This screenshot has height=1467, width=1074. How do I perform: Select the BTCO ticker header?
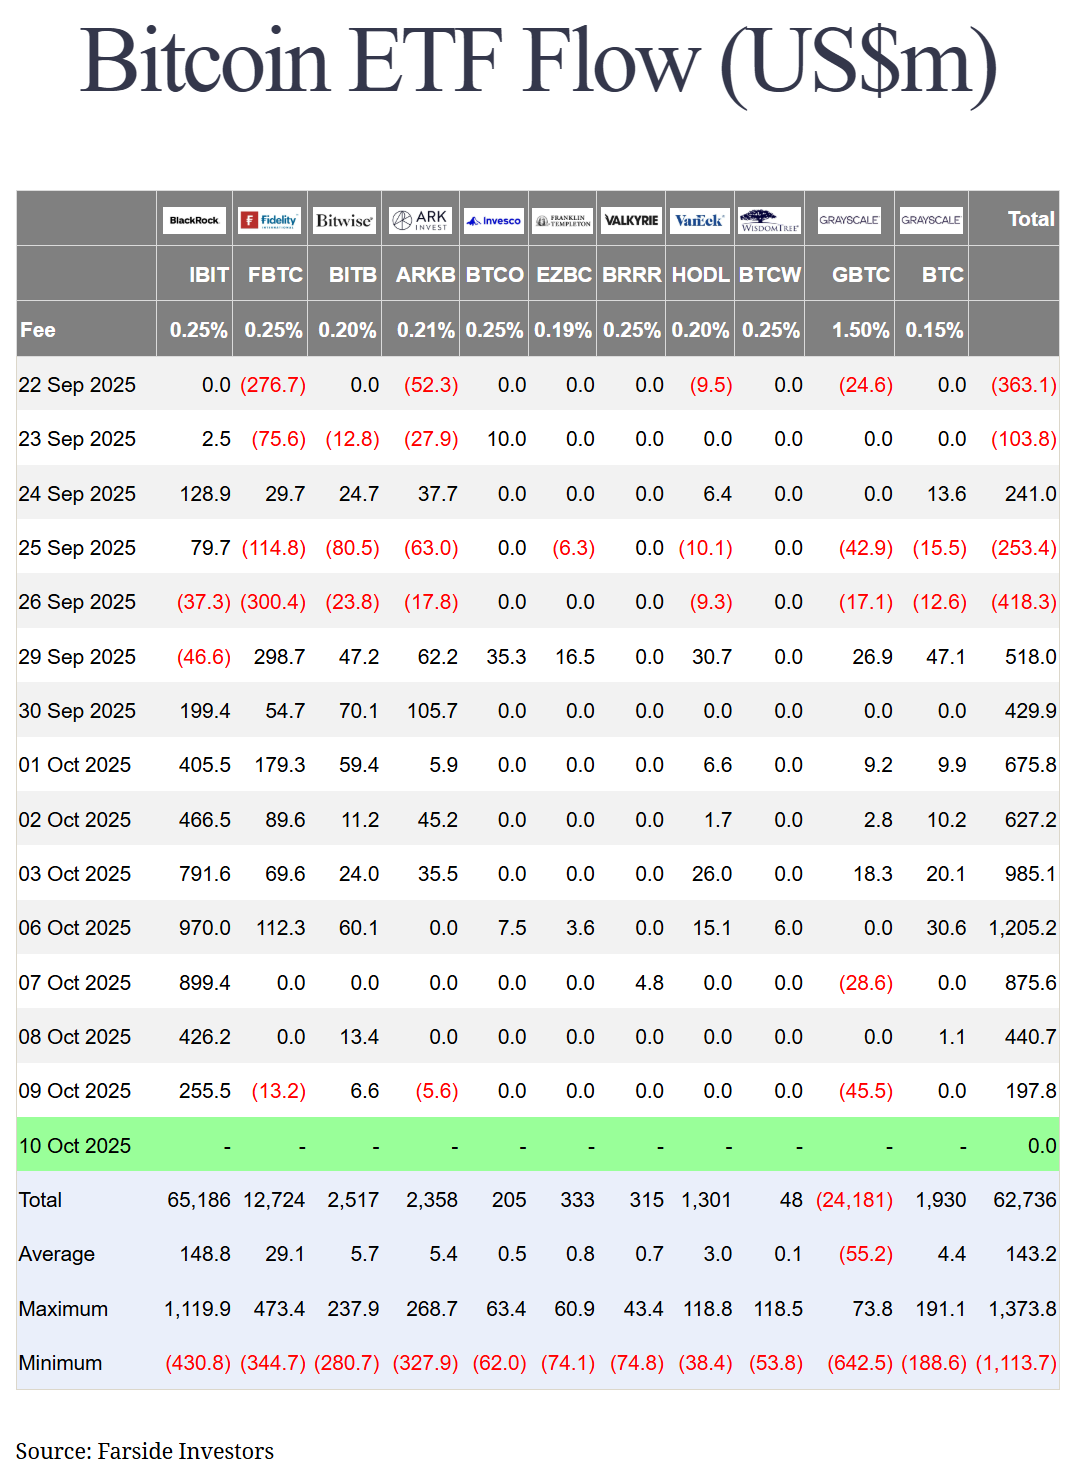[x=495, y=275]
